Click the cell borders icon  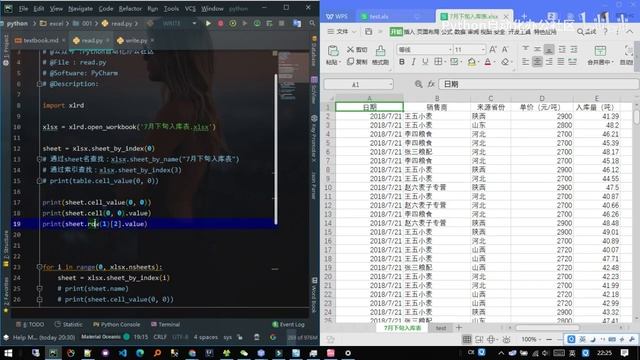coord(438,62)
